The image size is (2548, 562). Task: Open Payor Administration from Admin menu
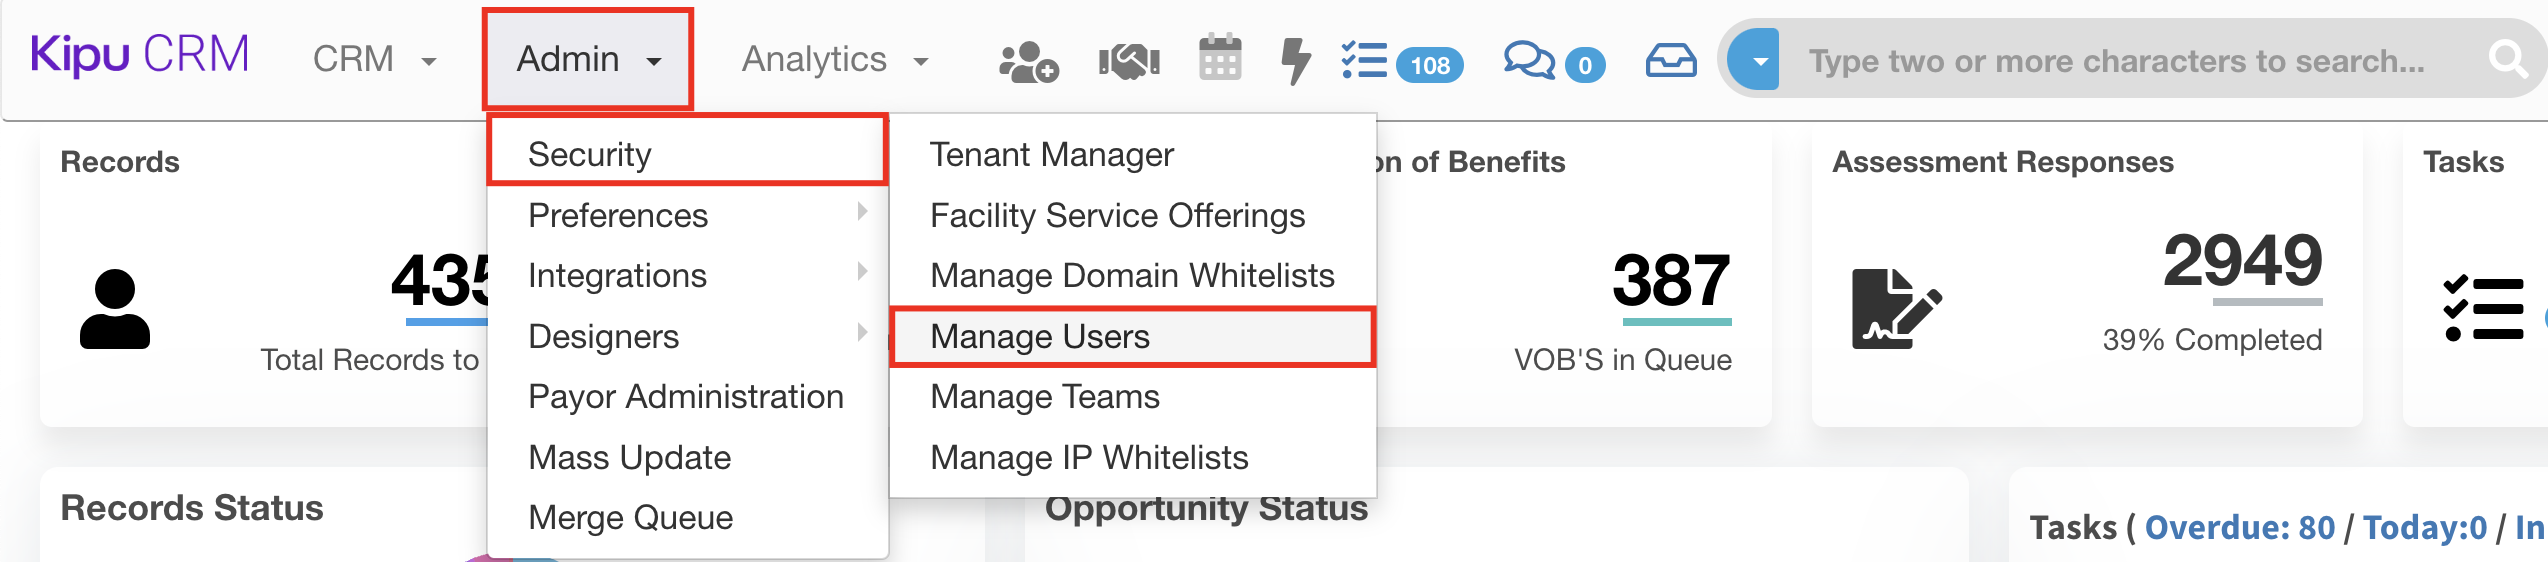tap(686, 398)
